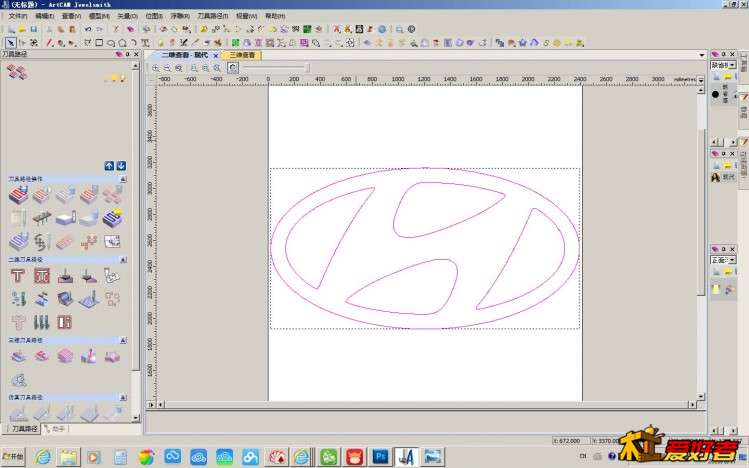Collapse the toolpath simulation section
Screen dimensions: 749x468
click(x=123, y=397)
